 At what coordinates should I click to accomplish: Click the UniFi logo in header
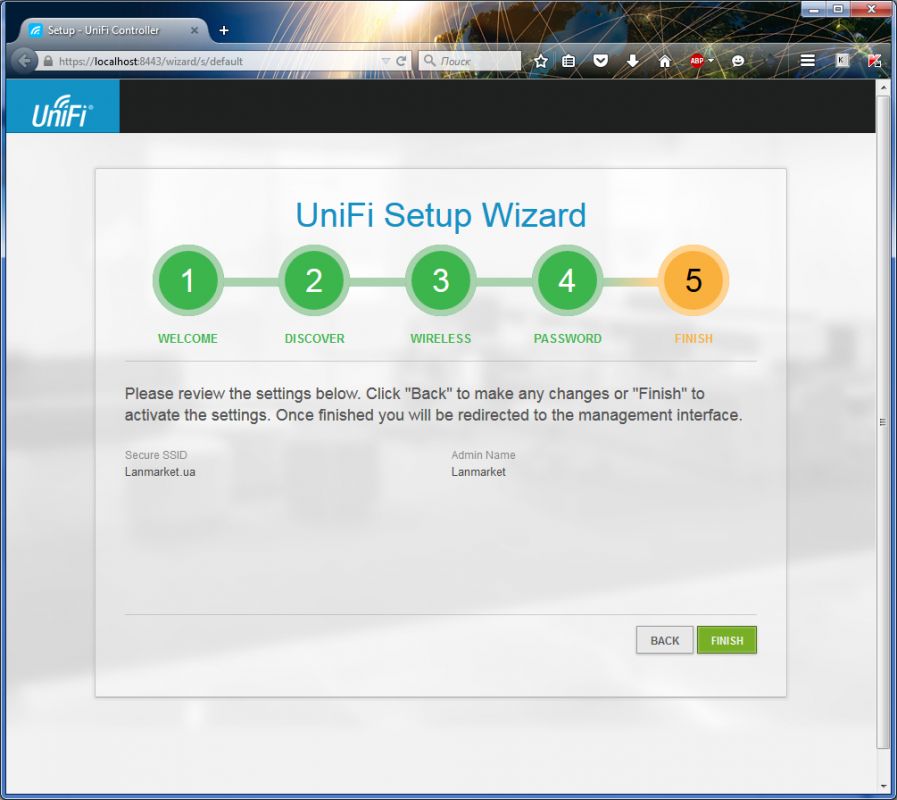pyautogui.click(x=62, y=107)
